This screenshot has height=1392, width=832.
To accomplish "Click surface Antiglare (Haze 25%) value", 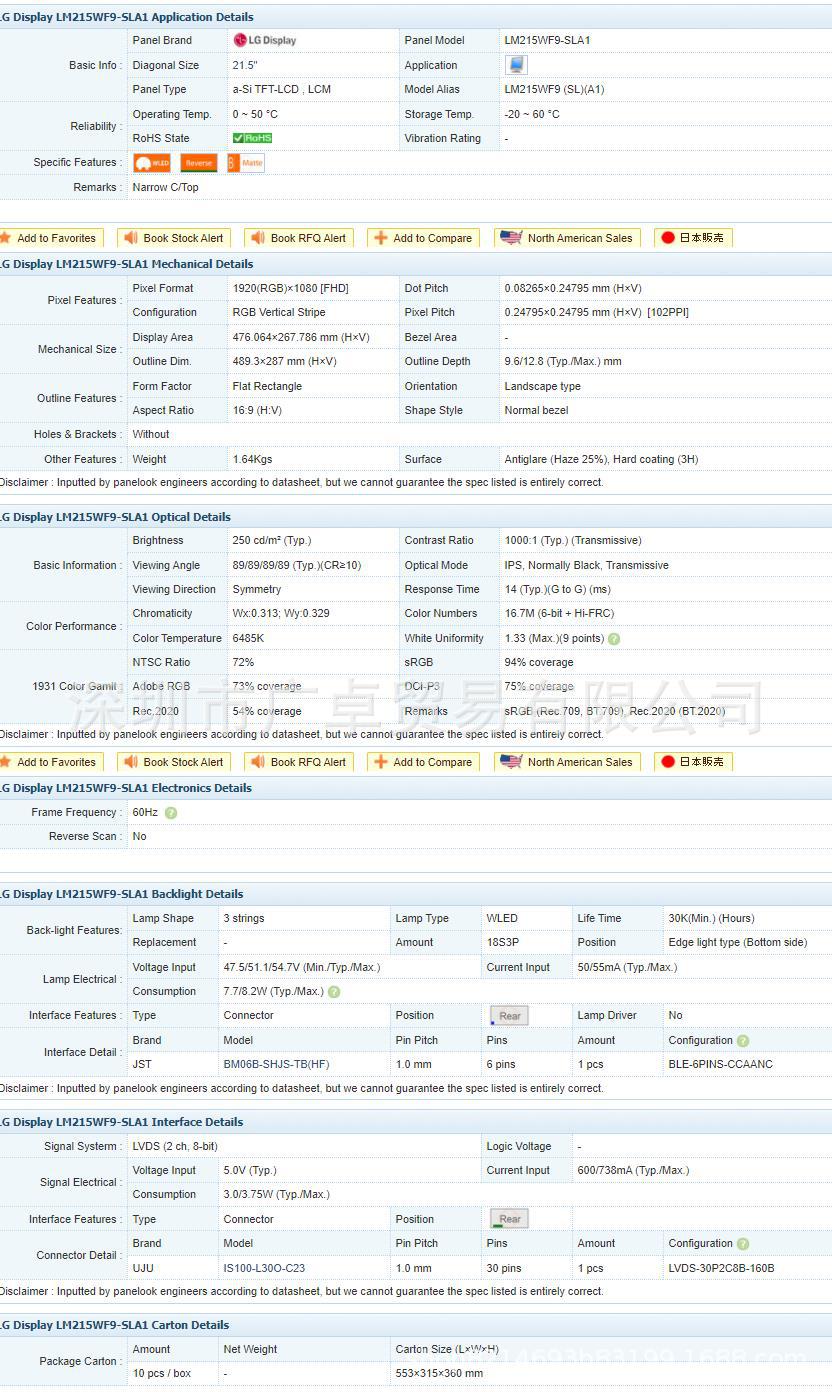I will [x=601, y=459].
